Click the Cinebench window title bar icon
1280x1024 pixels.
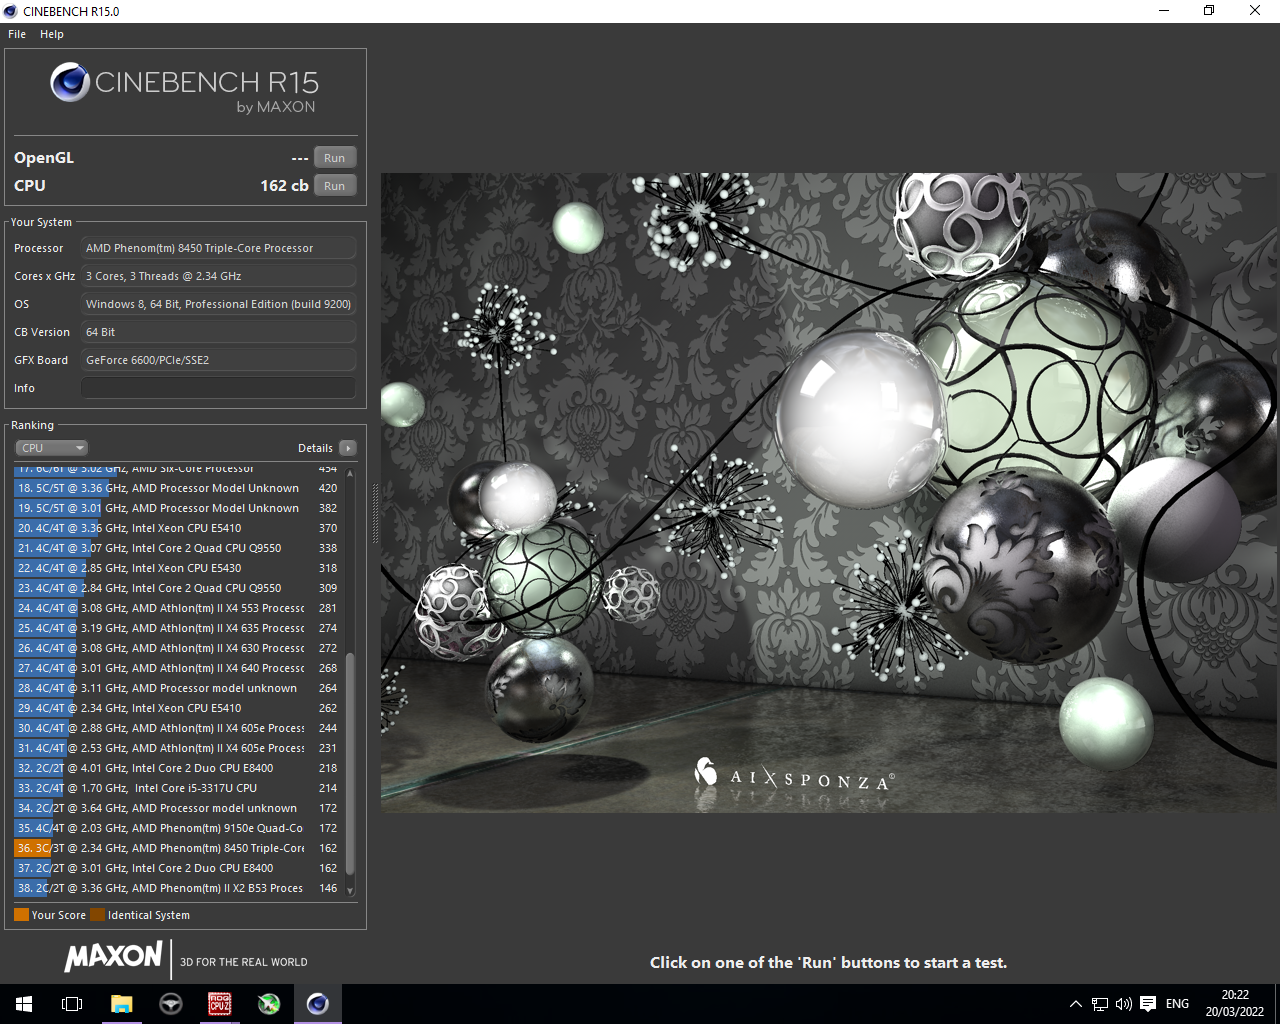click(11, 11)
